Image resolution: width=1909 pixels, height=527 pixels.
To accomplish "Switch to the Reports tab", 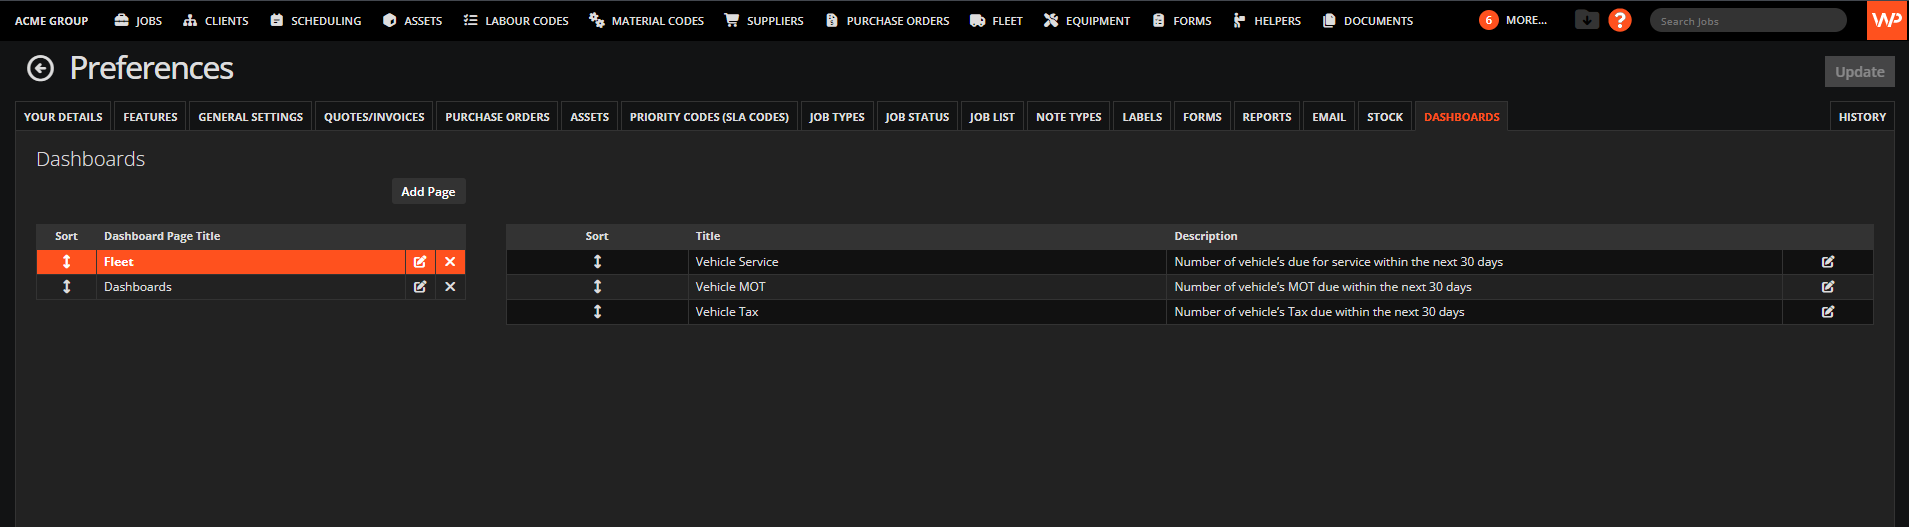I will coord(1266,116).
